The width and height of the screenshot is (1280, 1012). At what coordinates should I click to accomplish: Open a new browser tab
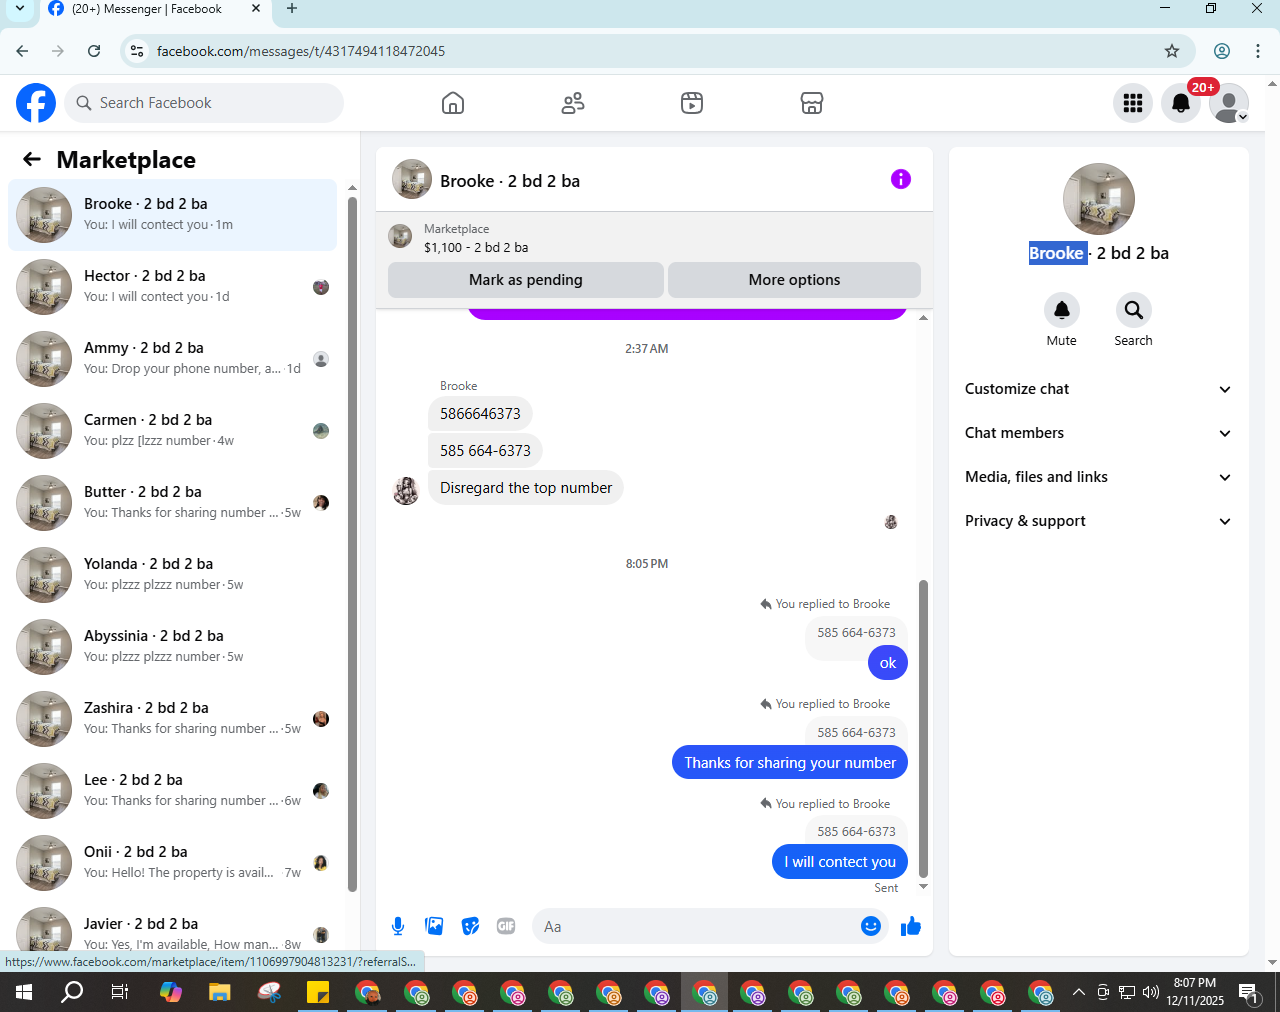tap(292, 9)
